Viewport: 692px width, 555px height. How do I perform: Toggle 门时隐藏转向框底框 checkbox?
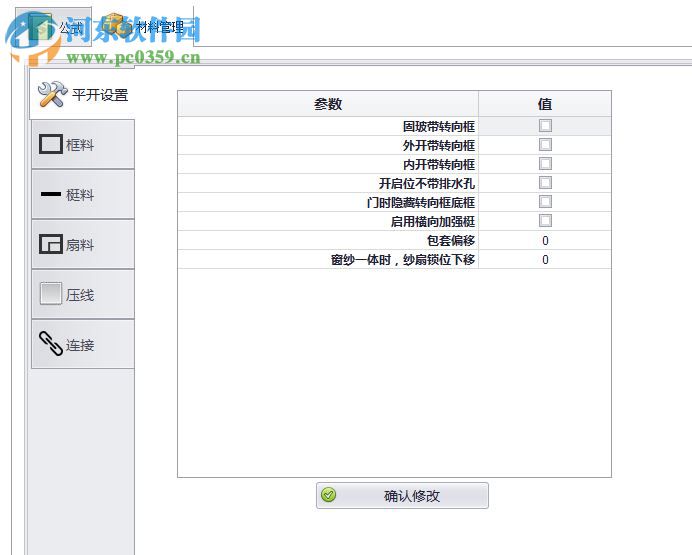tap(545, 202)
